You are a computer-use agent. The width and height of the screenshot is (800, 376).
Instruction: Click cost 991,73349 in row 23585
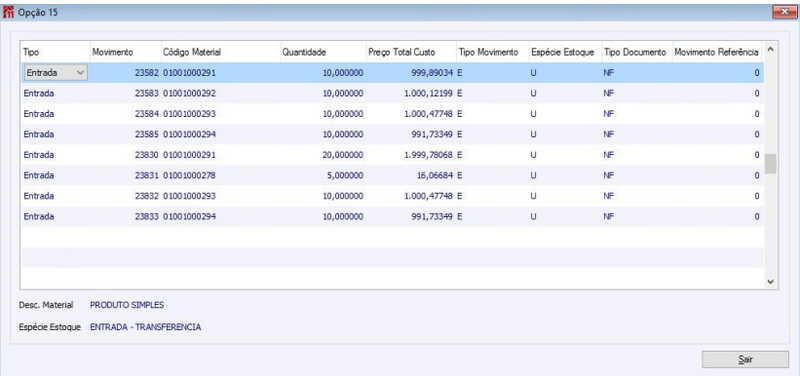pyautogui.click(x=432, y=134)
